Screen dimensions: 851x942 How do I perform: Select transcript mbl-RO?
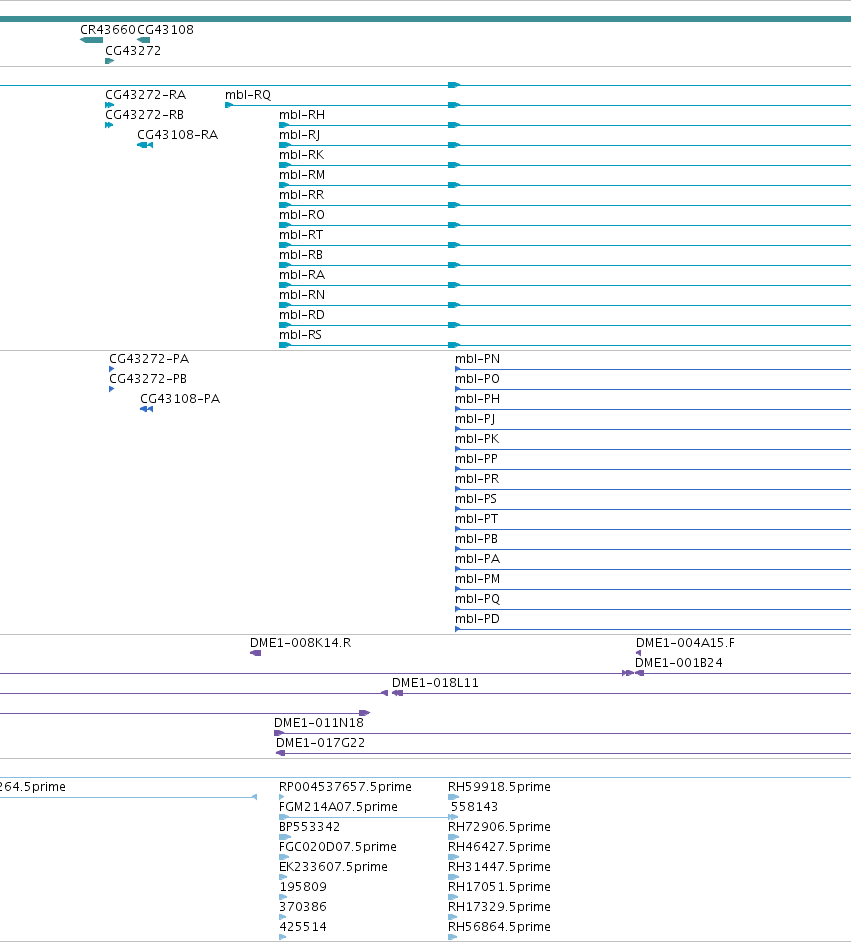pyautogui.click(x=302, y=214)
